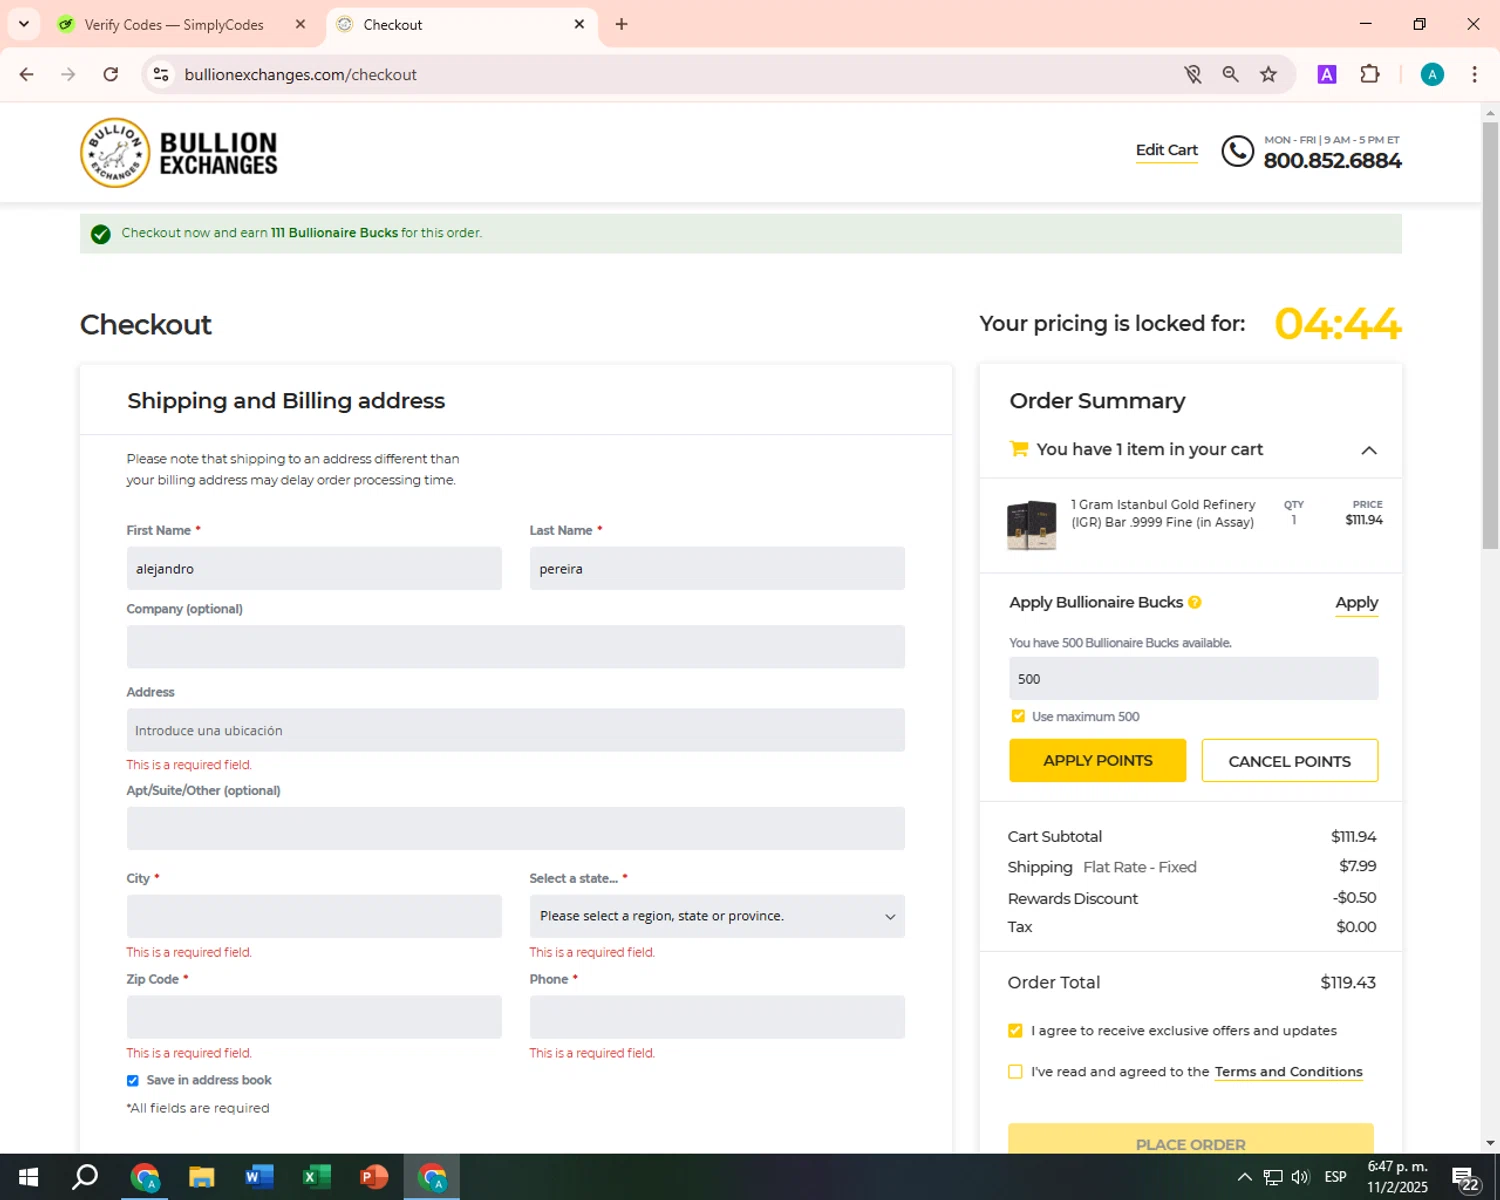The width and height of the screenshot is (1500, 1200).
Task: Open Word from taskbar
Action: (259, 1177)
